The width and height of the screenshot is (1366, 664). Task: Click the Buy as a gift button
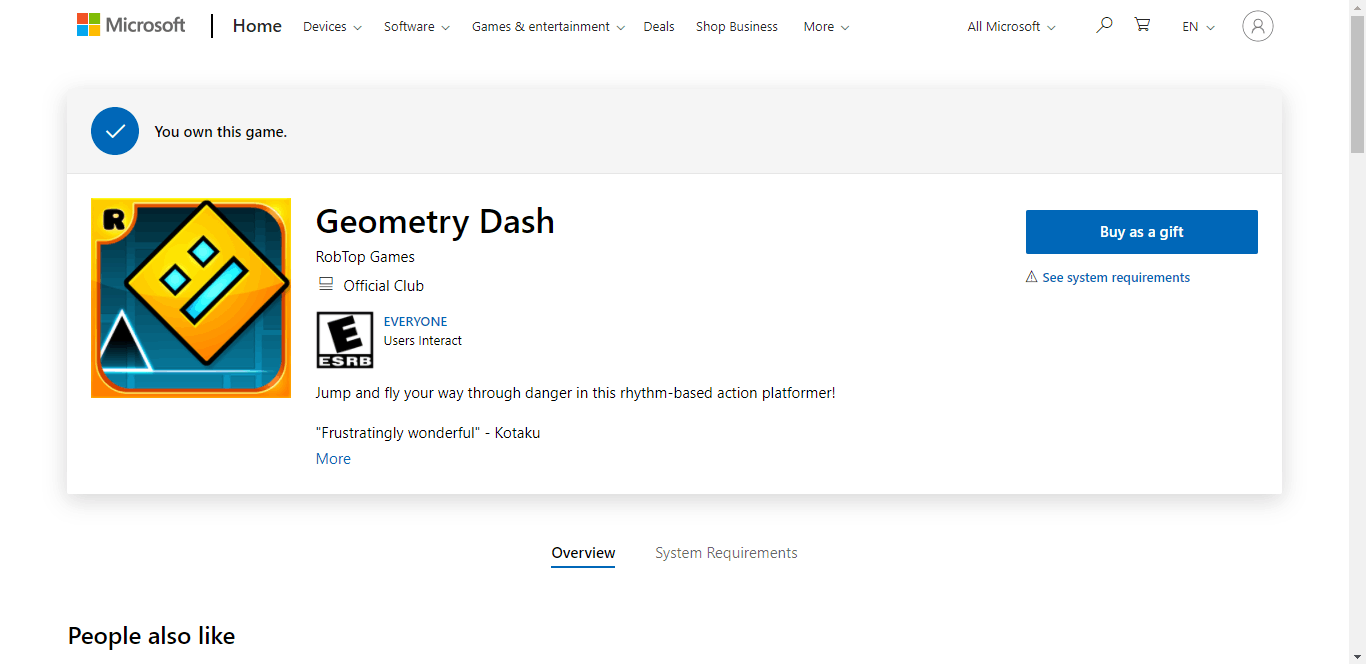[1142, 232]
